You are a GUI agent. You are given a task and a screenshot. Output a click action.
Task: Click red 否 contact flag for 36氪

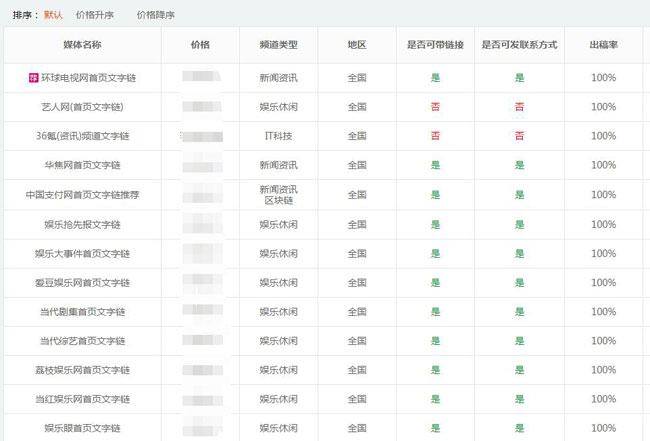pyautogui.click(x=519, y=136)
